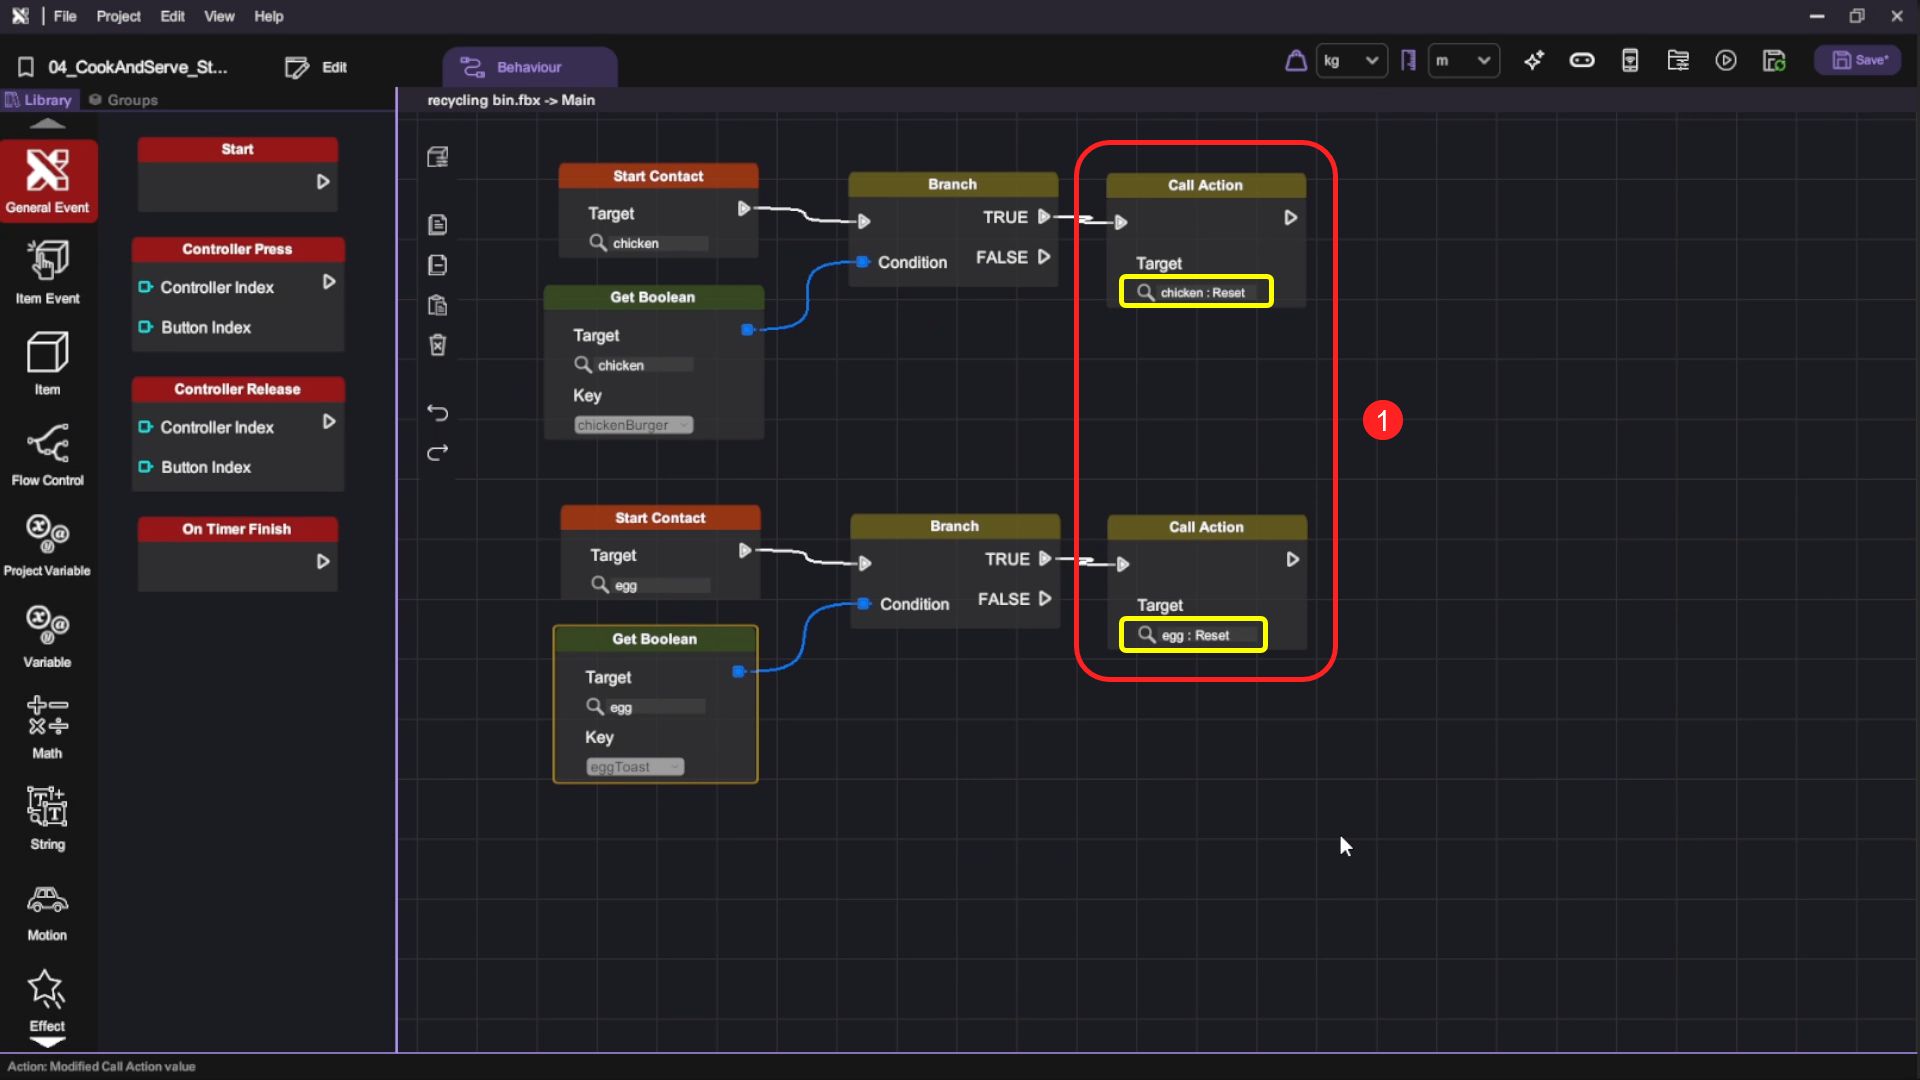Click the delete trash icon in canvas toolbar
This screenshot has width=1920, height=1080.
point(438,345)
